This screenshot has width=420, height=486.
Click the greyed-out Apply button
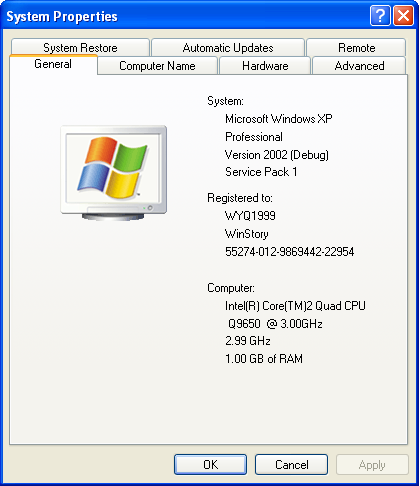[372, 464]
